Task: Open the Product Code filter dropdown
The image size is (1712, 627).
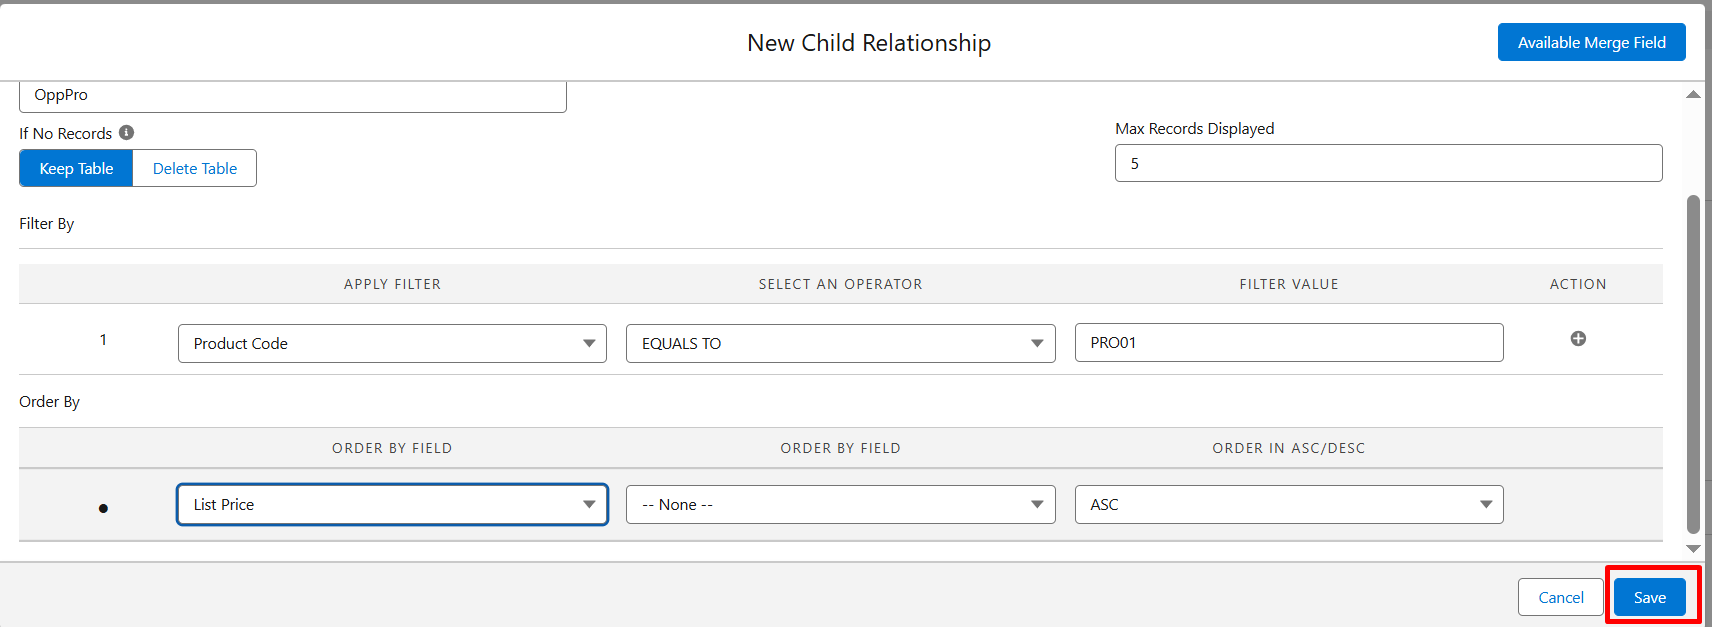Action: pyautogui.click(x=392, y=344)
